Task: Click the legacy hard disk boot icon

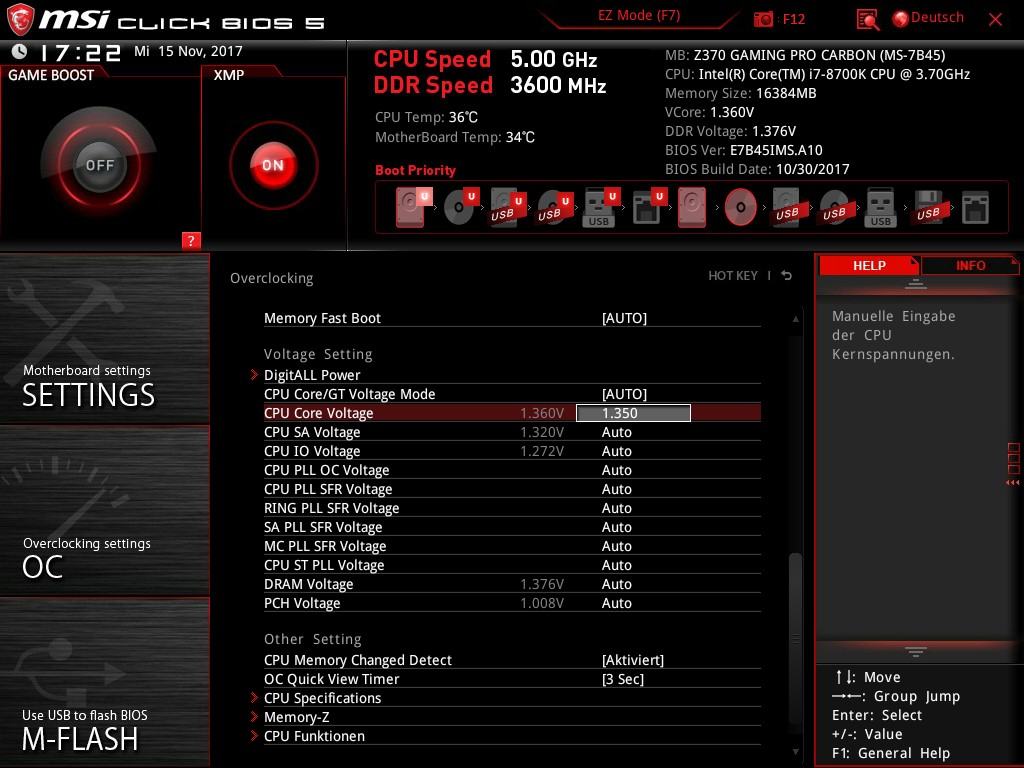Action: (x=692, y=207)
